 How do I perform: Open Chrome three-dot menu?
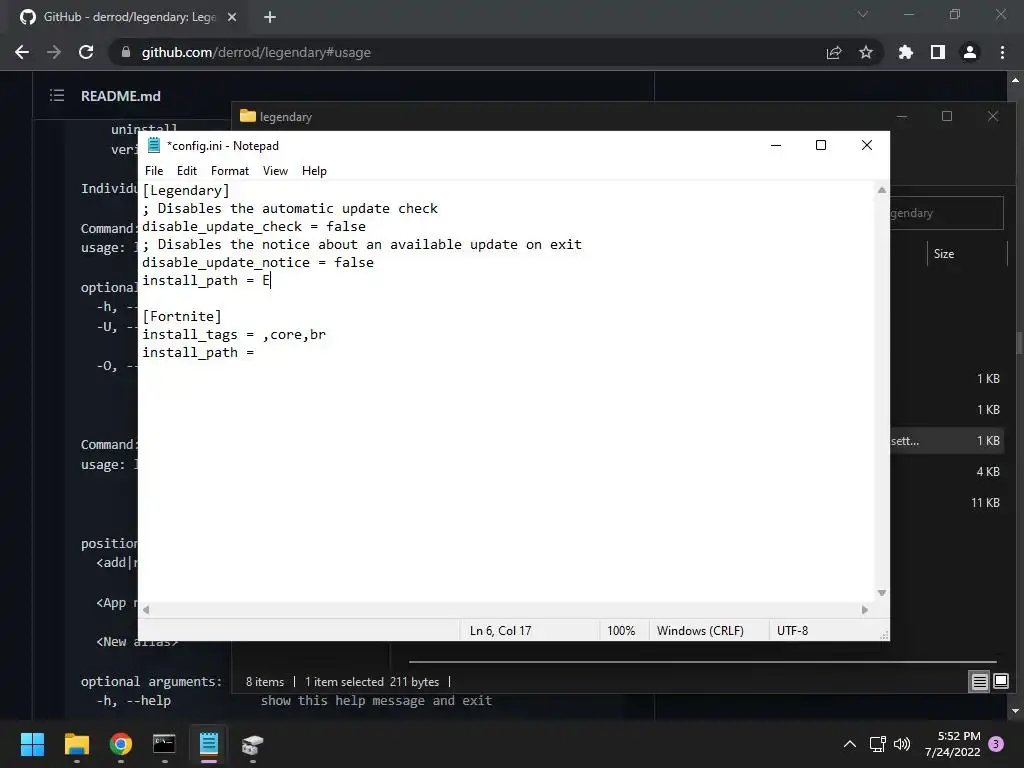pyautogui.click(x=1002, y=52)
